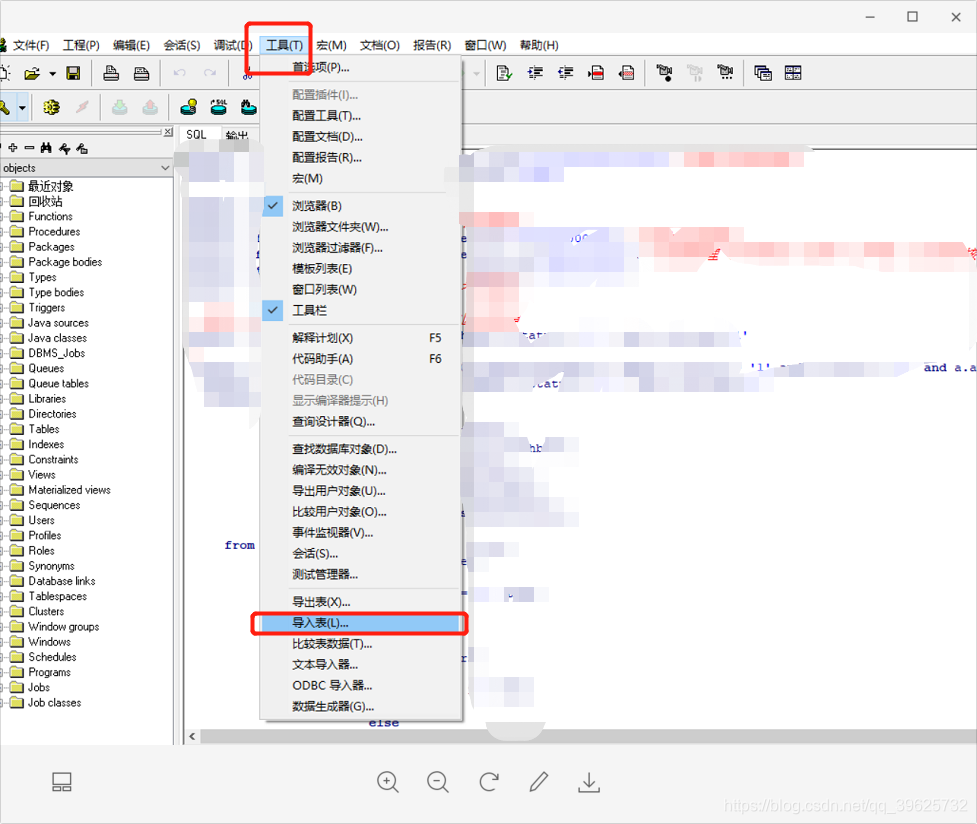Select the Materialized views folder
Image resolution: width=977 pixels, height=824 pixels.
tap(69, 490)
